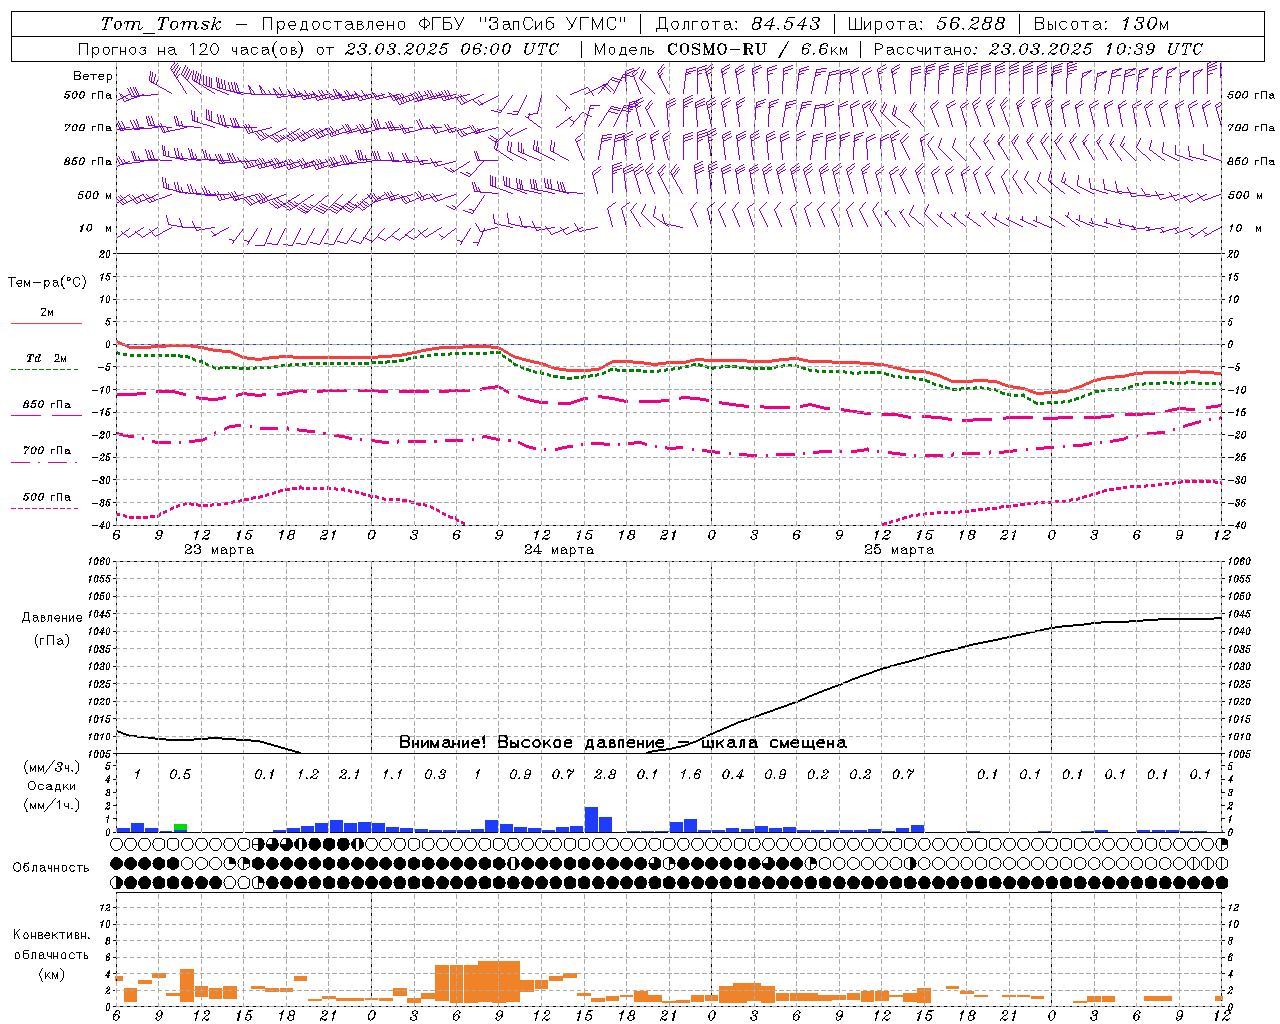Click the green precipitation bar

pyautogui.click(x=180, y=828)
